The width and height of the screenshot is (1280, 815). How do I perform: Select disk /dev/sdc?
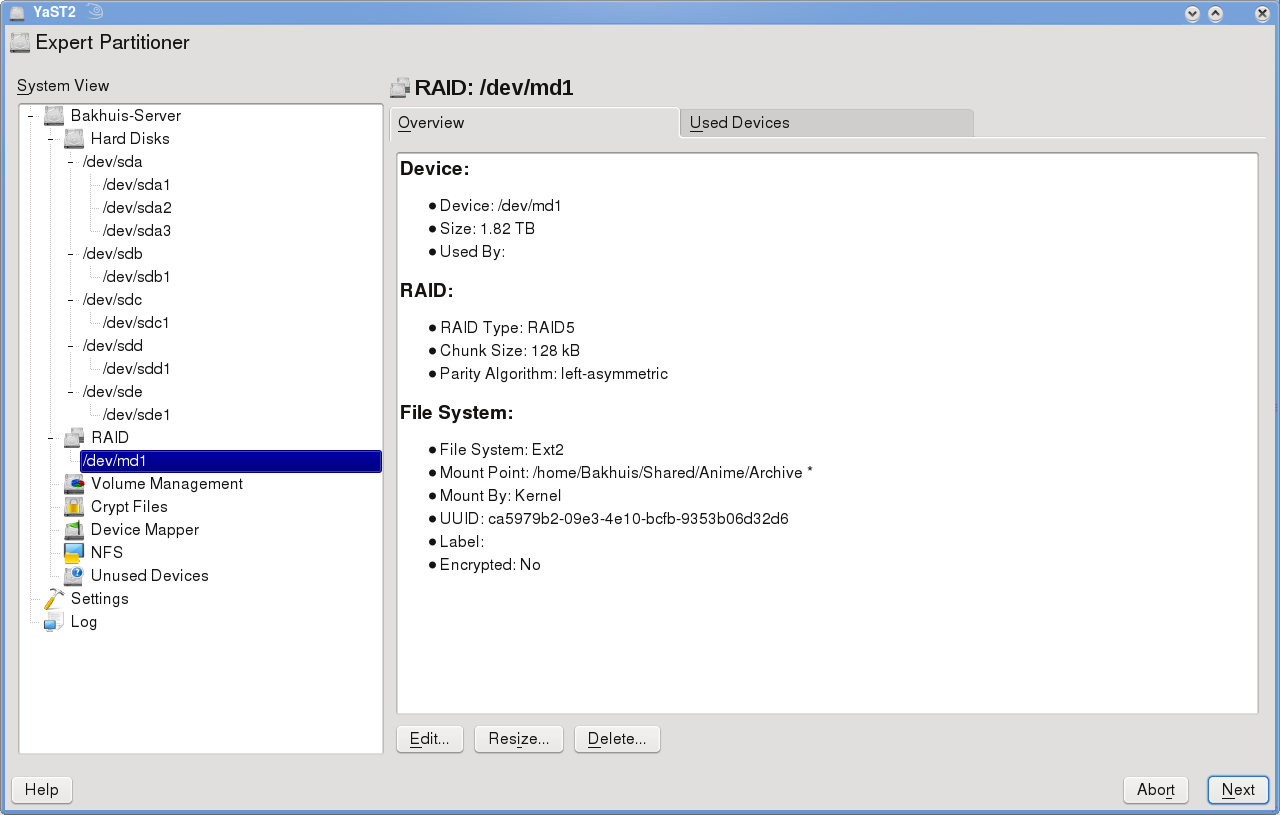pos(113,300)
